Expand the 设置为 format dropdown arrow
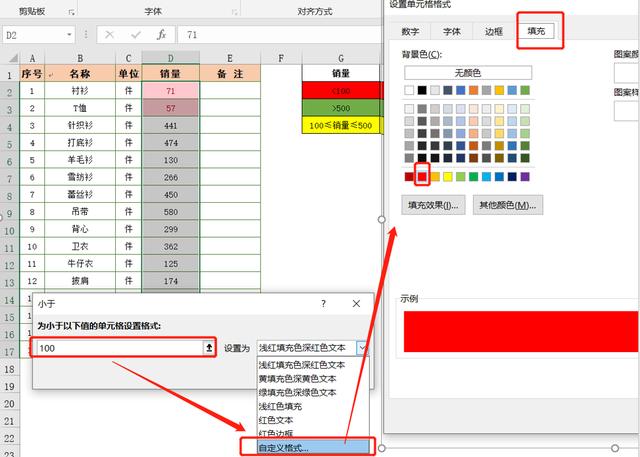 click(362, 347)
